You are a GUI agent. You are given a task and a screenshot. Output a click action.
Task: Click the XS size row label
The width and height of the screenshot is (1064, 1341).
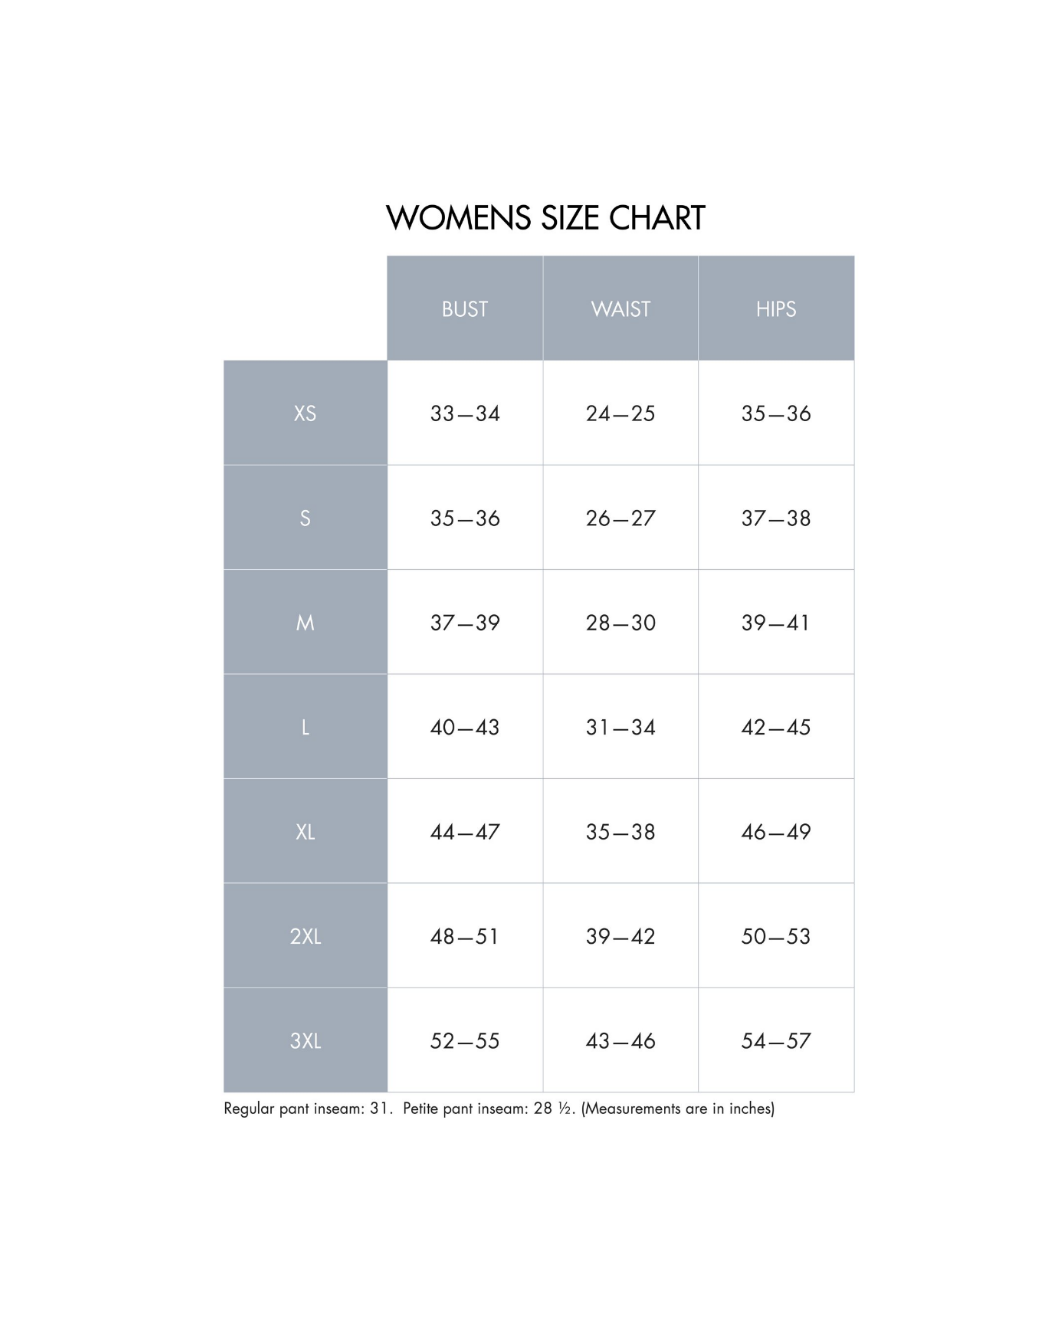point(305,413)
